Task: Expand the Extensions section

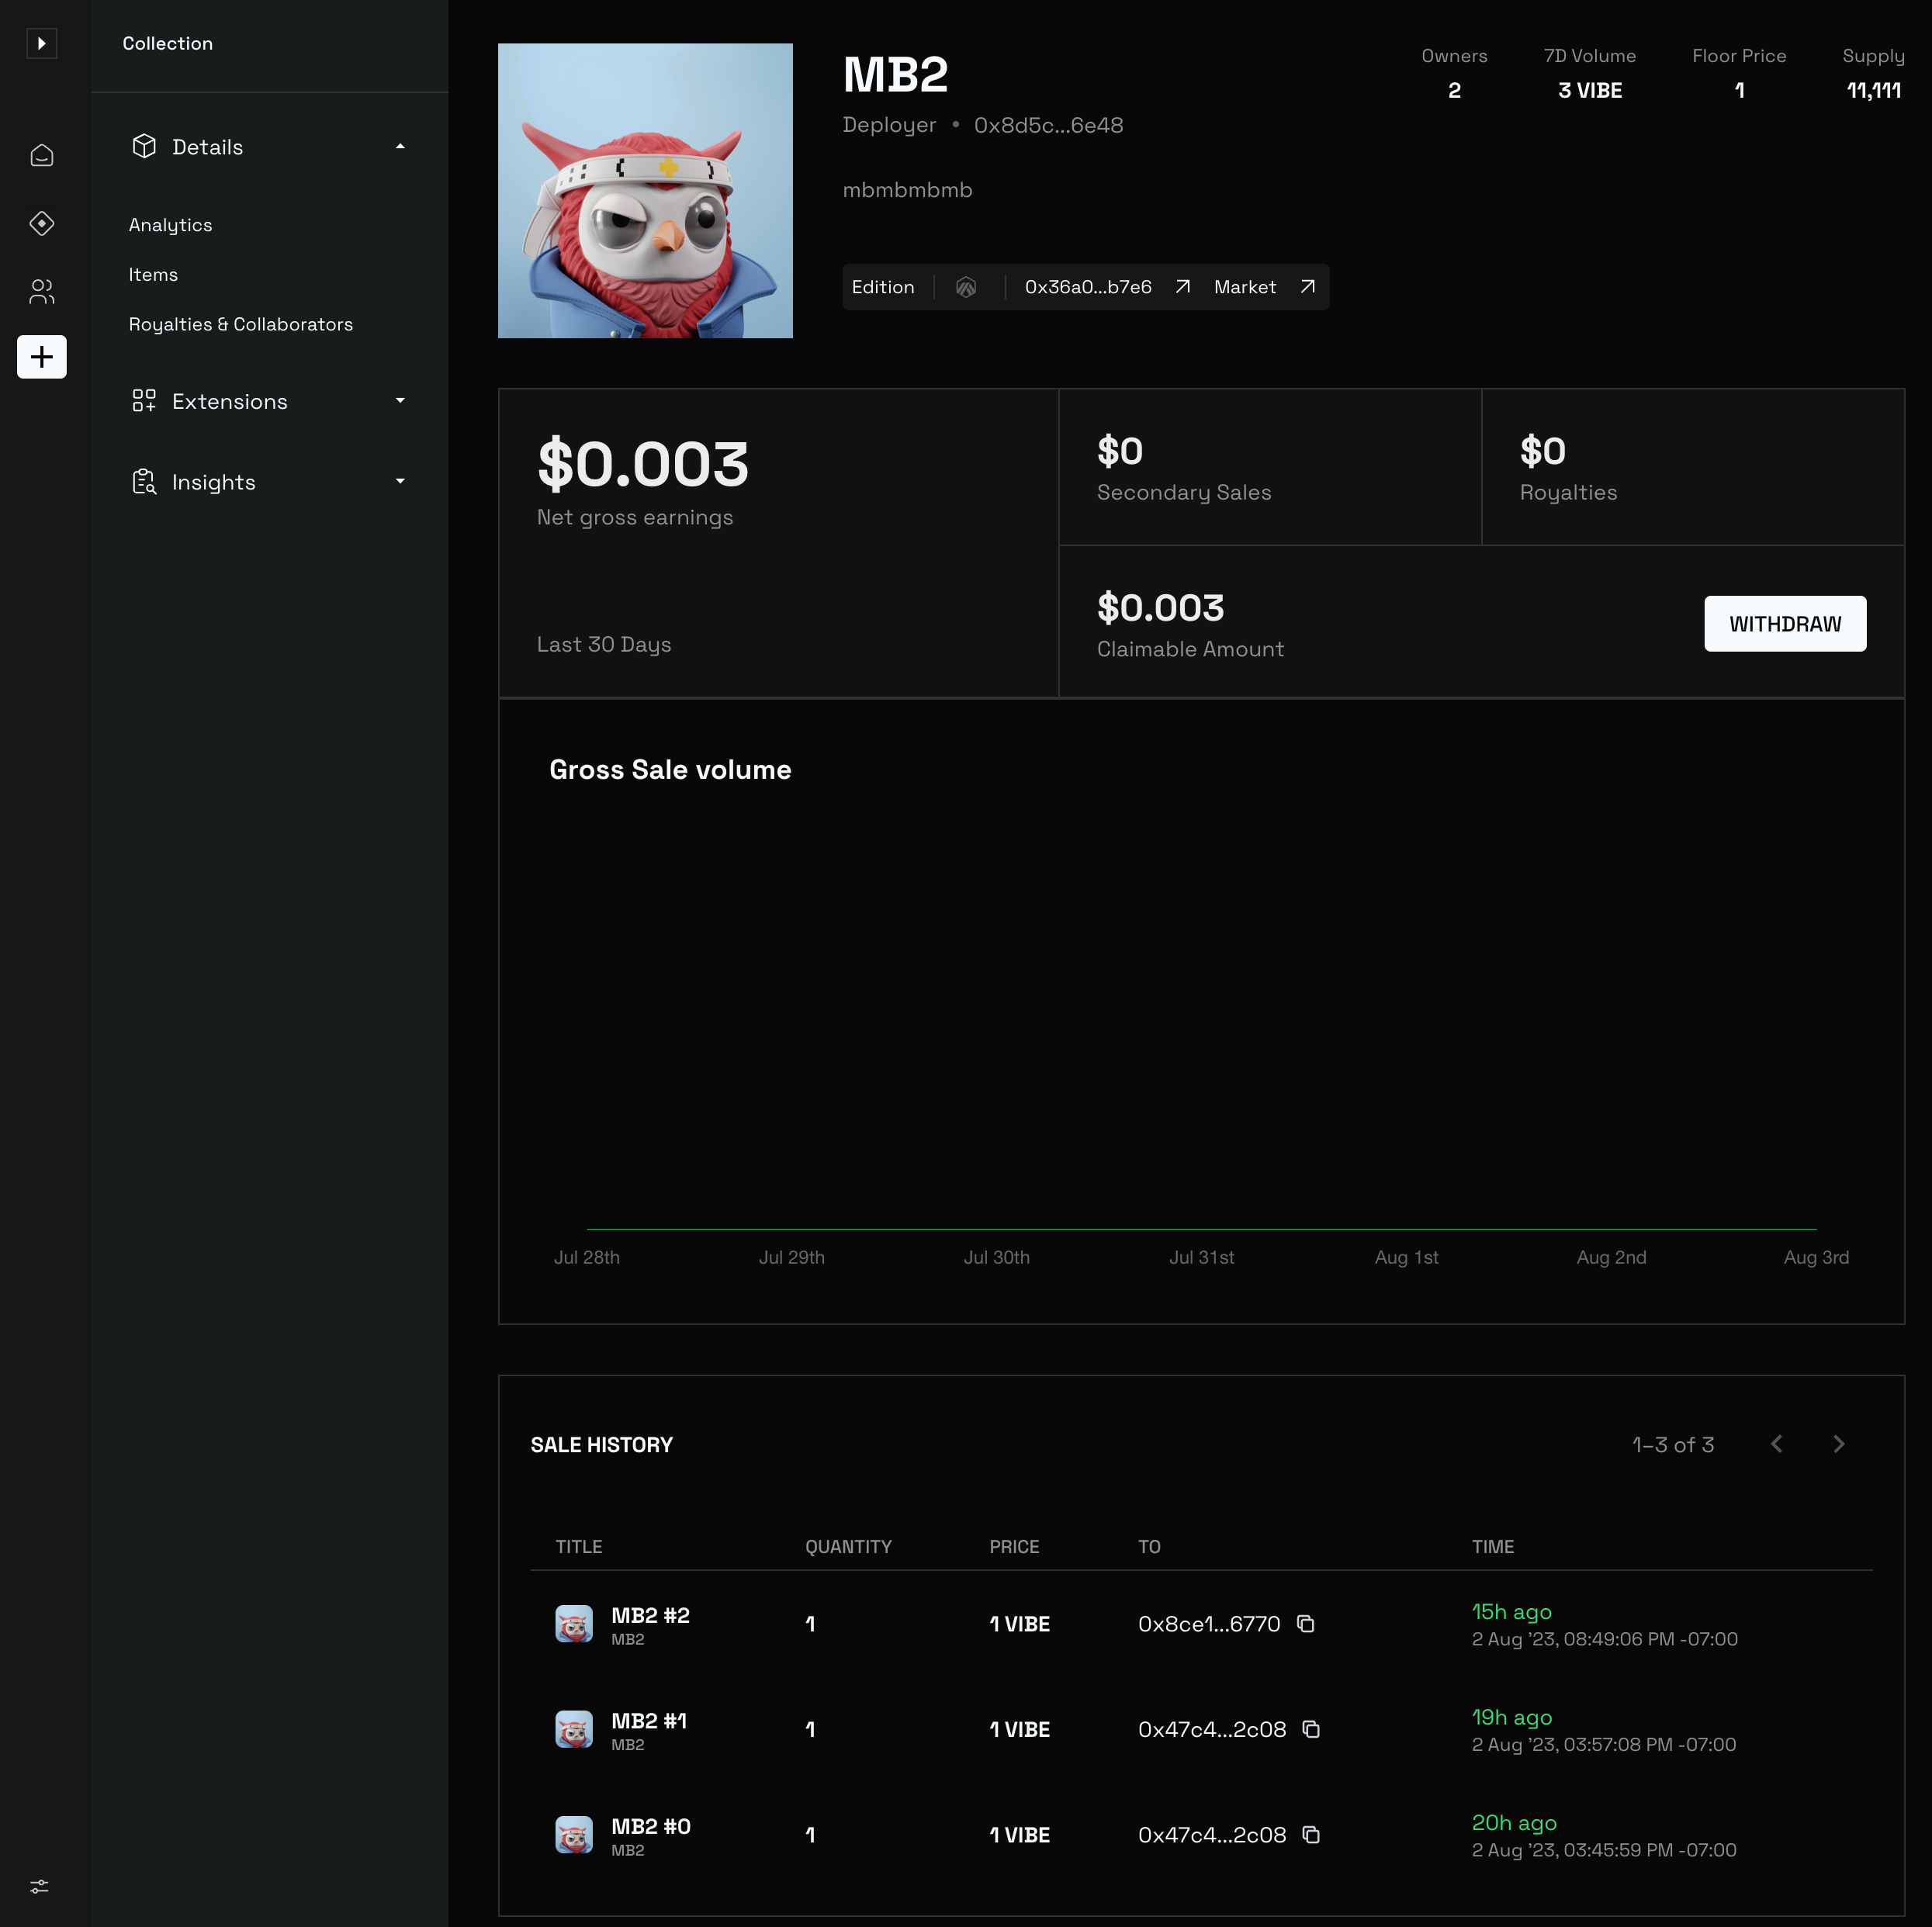Action: (x=400, y=401)
